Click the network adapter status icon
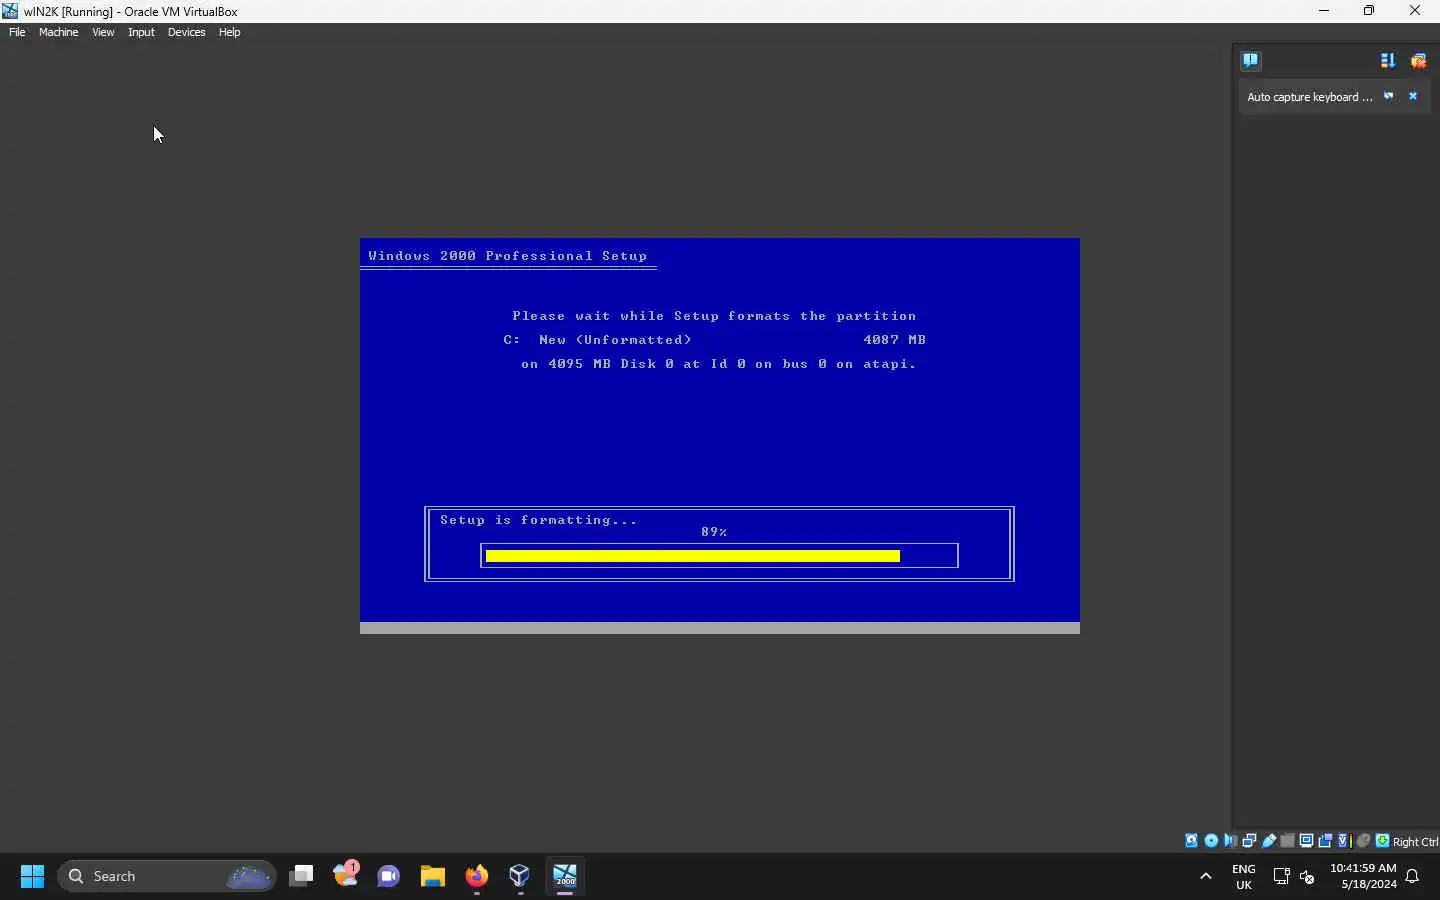 point(1249,841)
